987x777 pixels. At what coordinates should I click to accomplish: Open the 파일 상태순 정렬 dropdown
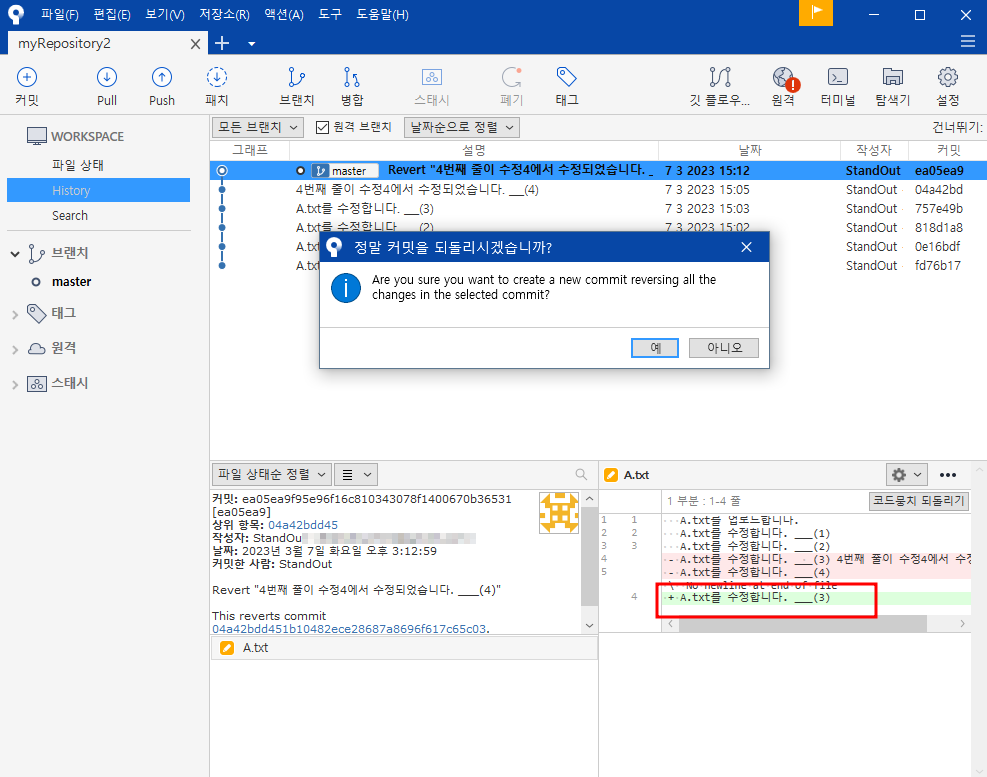271,474
